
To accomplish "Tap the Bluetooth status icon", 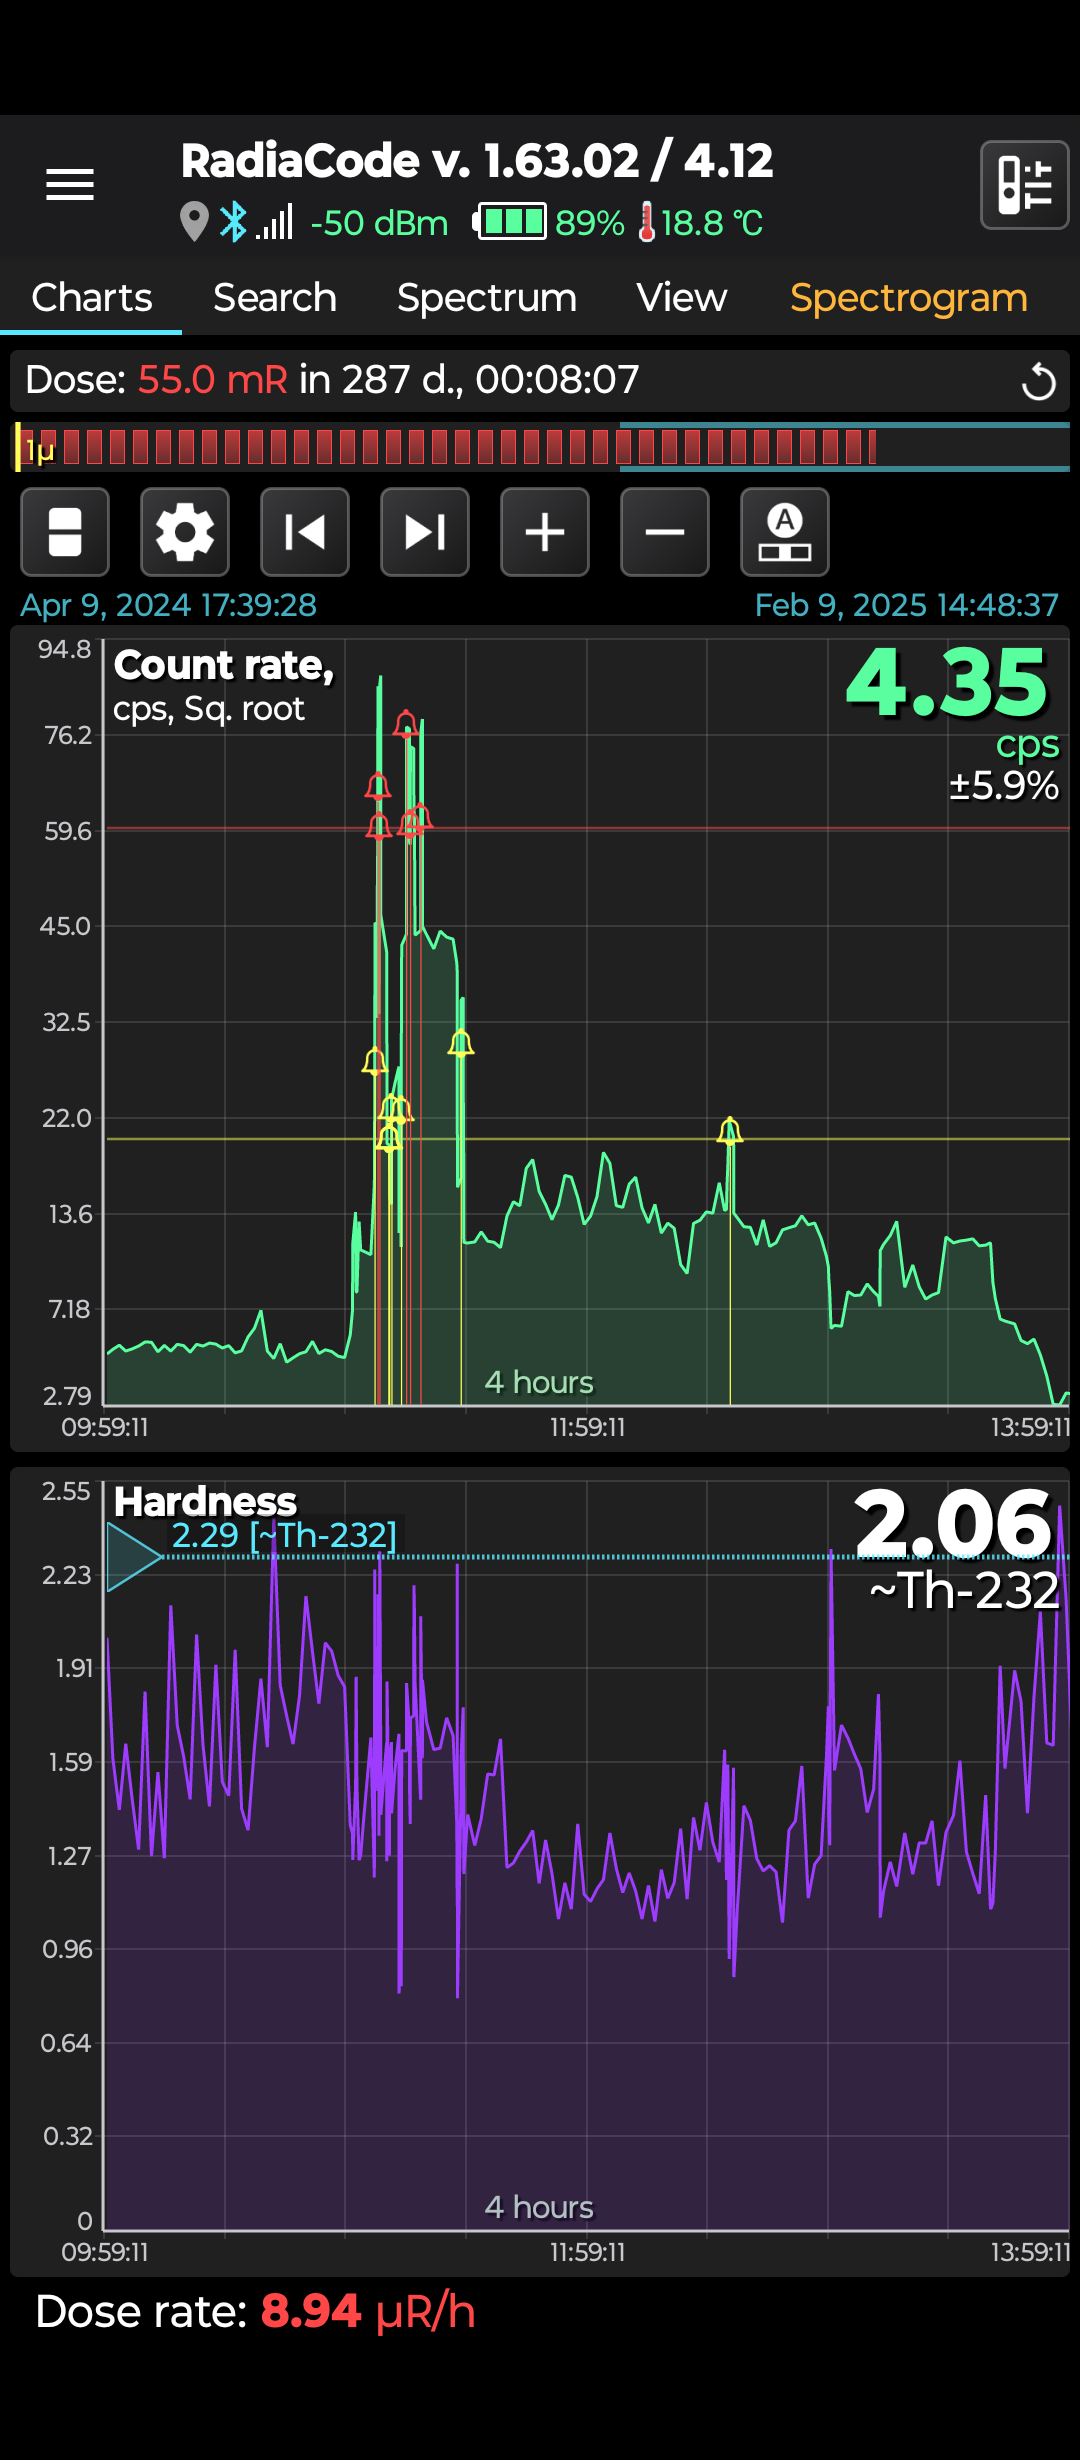I will (233, 222).
